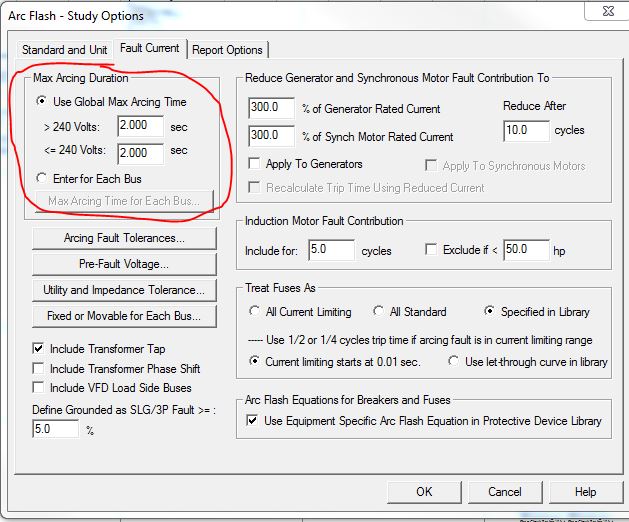Open Utility and Impedance Tolerance dialog
This screenshot has height=522, width=629.
click(123, 290)
